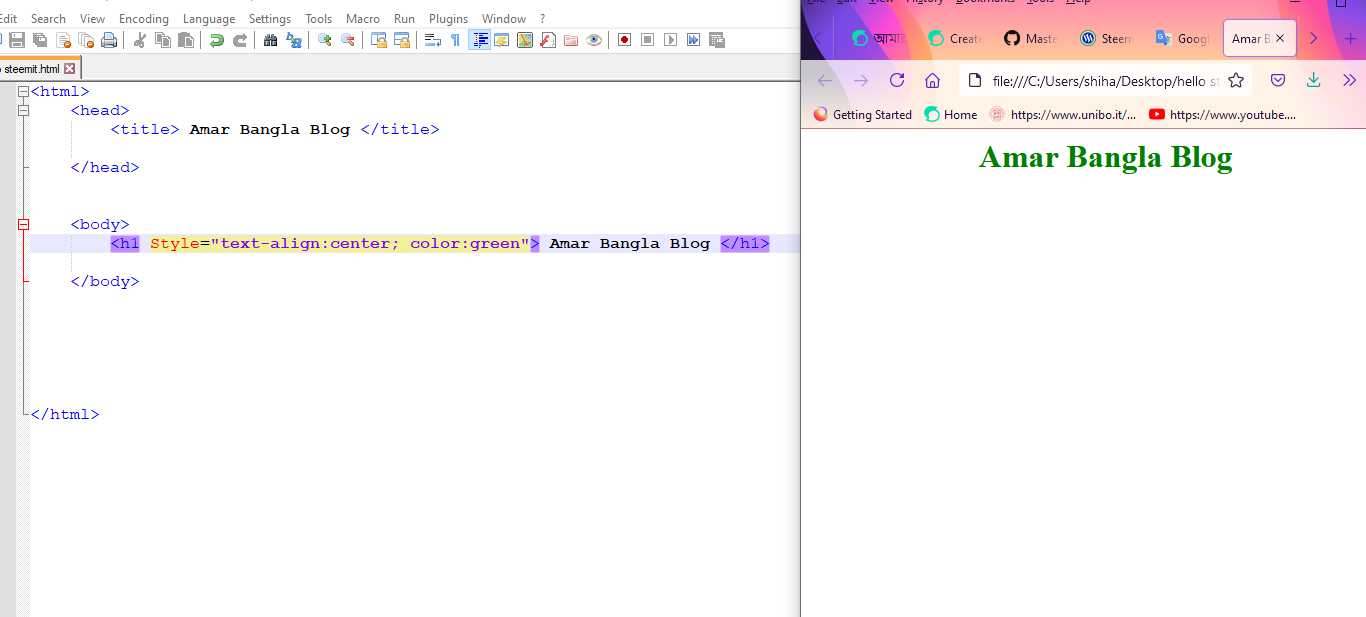Click the tab strip right arrow in Firefox

click(1313, 38)
